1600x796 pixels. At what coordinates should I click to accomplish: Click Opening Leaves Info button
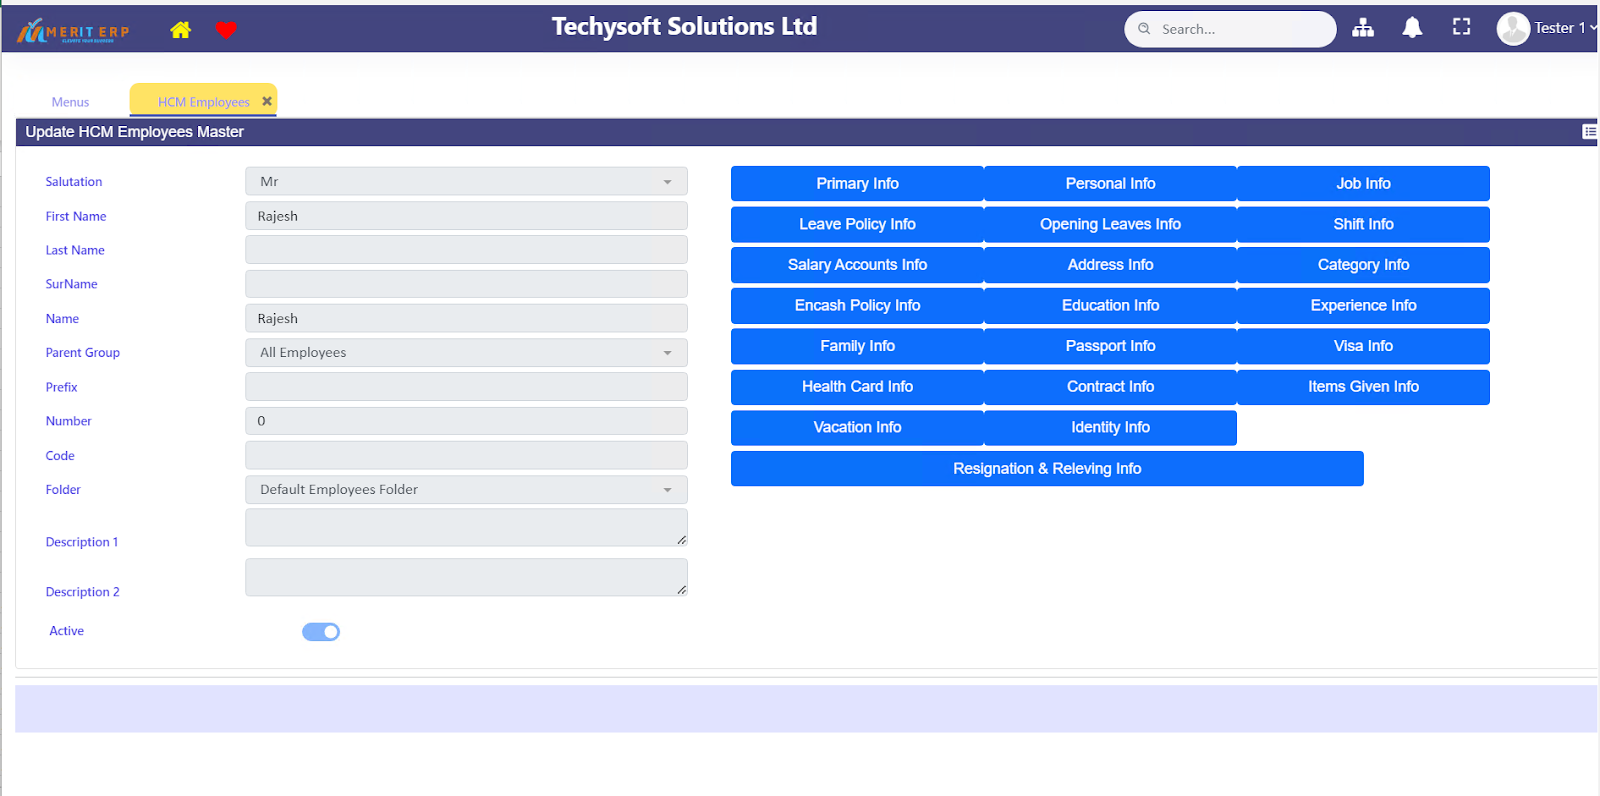(1110, 224)
